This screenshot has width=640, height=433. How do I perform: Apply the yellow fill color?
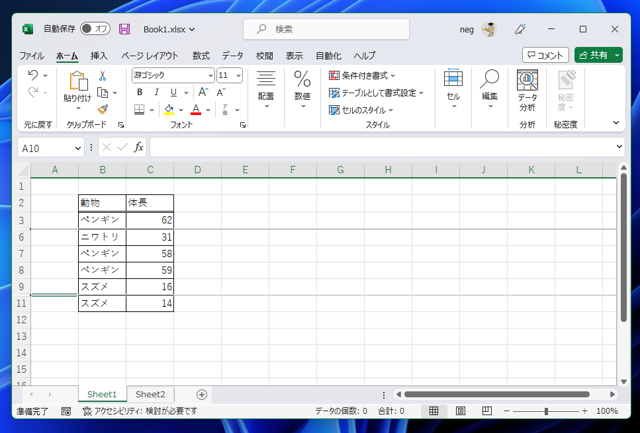click(169, 109)
